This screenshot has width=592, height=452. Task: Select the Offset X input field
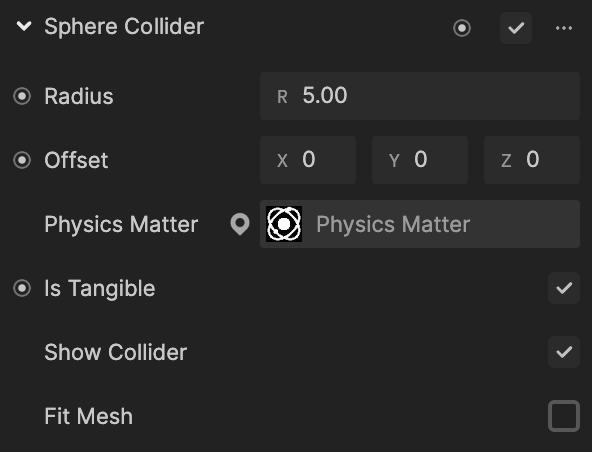point(308,160)
